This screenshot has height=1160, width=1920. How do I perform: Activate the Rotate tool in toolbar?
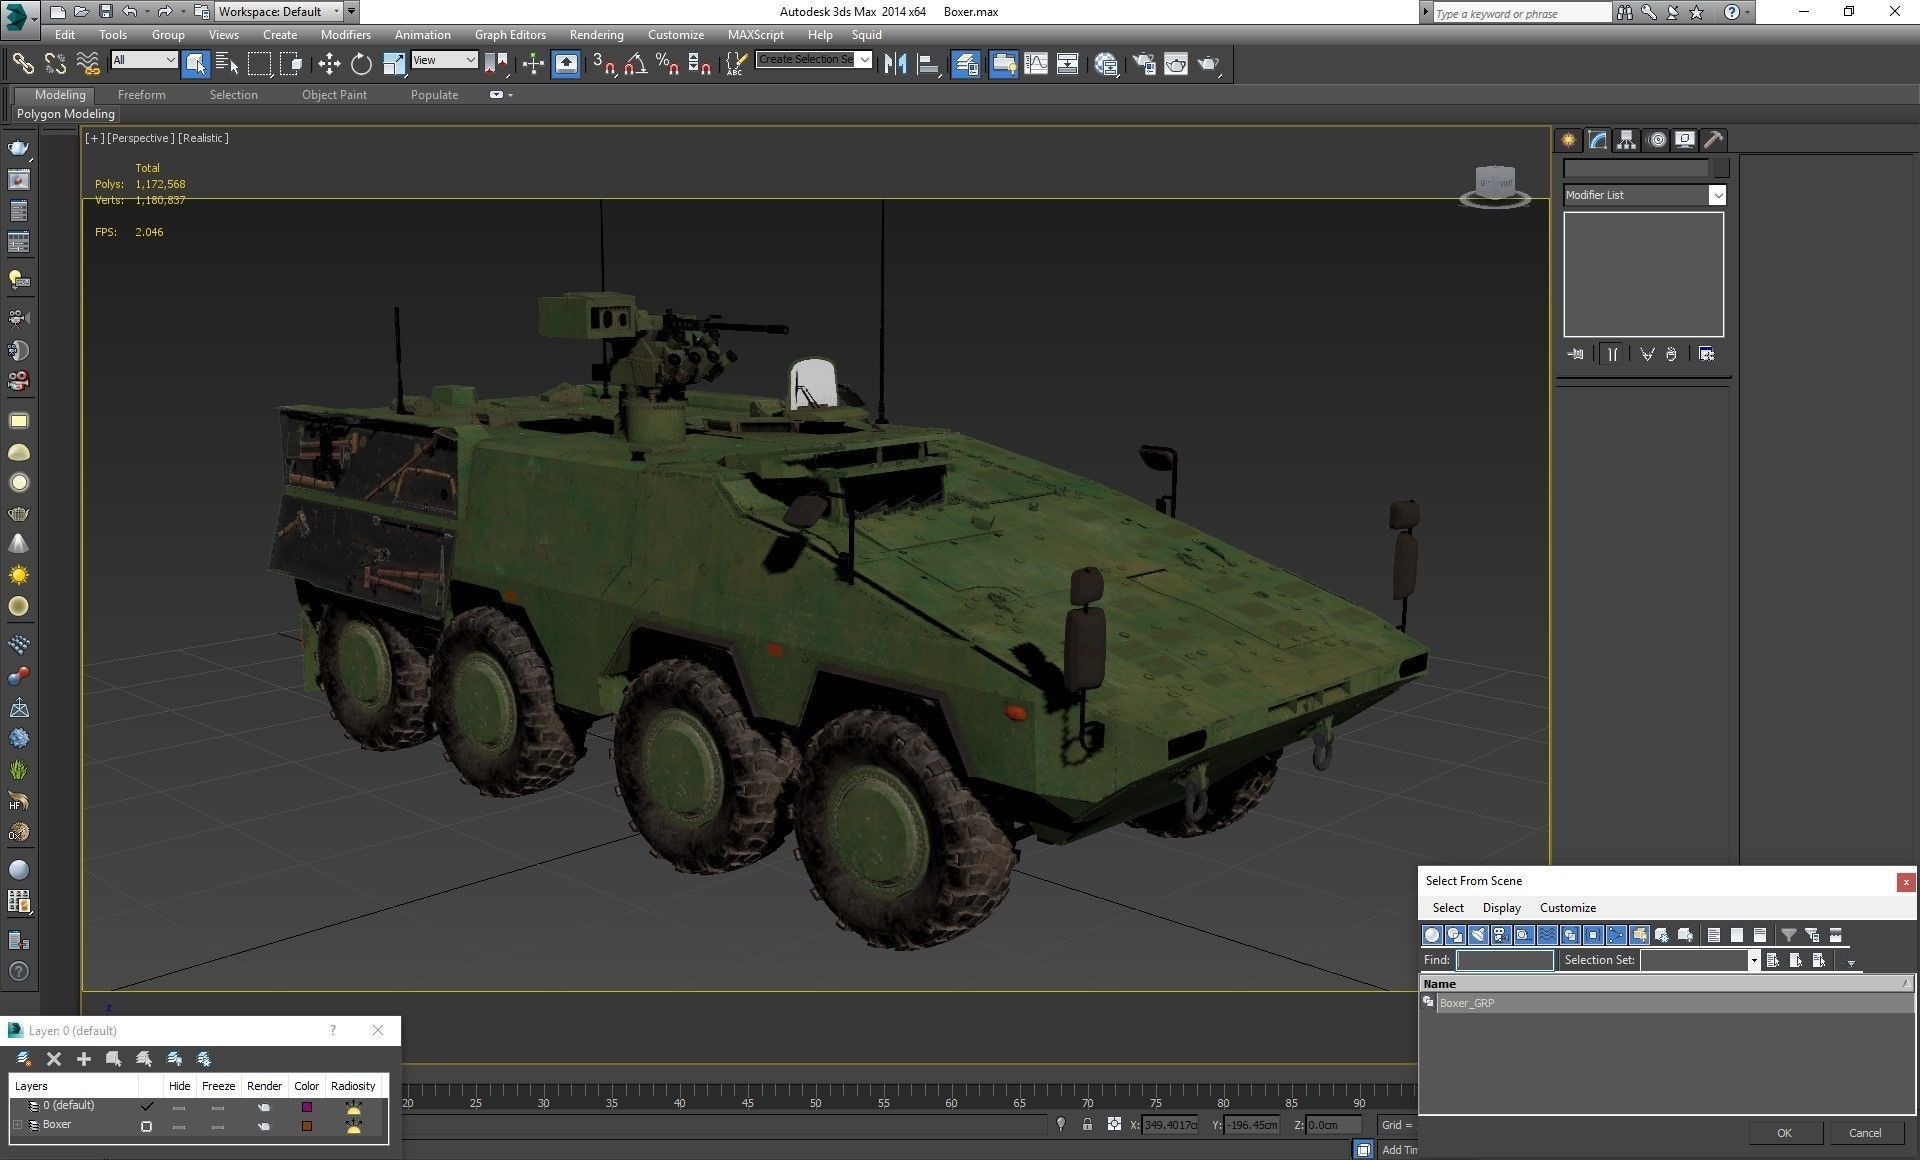tap(361, 64)
